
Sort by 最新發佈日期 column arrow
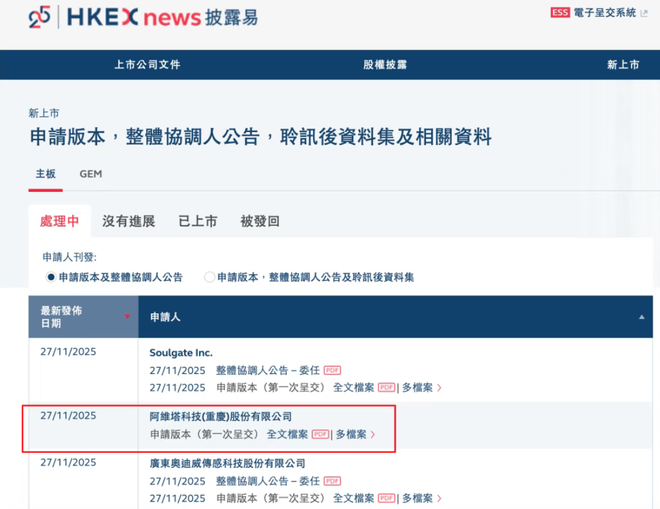[x=127, y=316]
